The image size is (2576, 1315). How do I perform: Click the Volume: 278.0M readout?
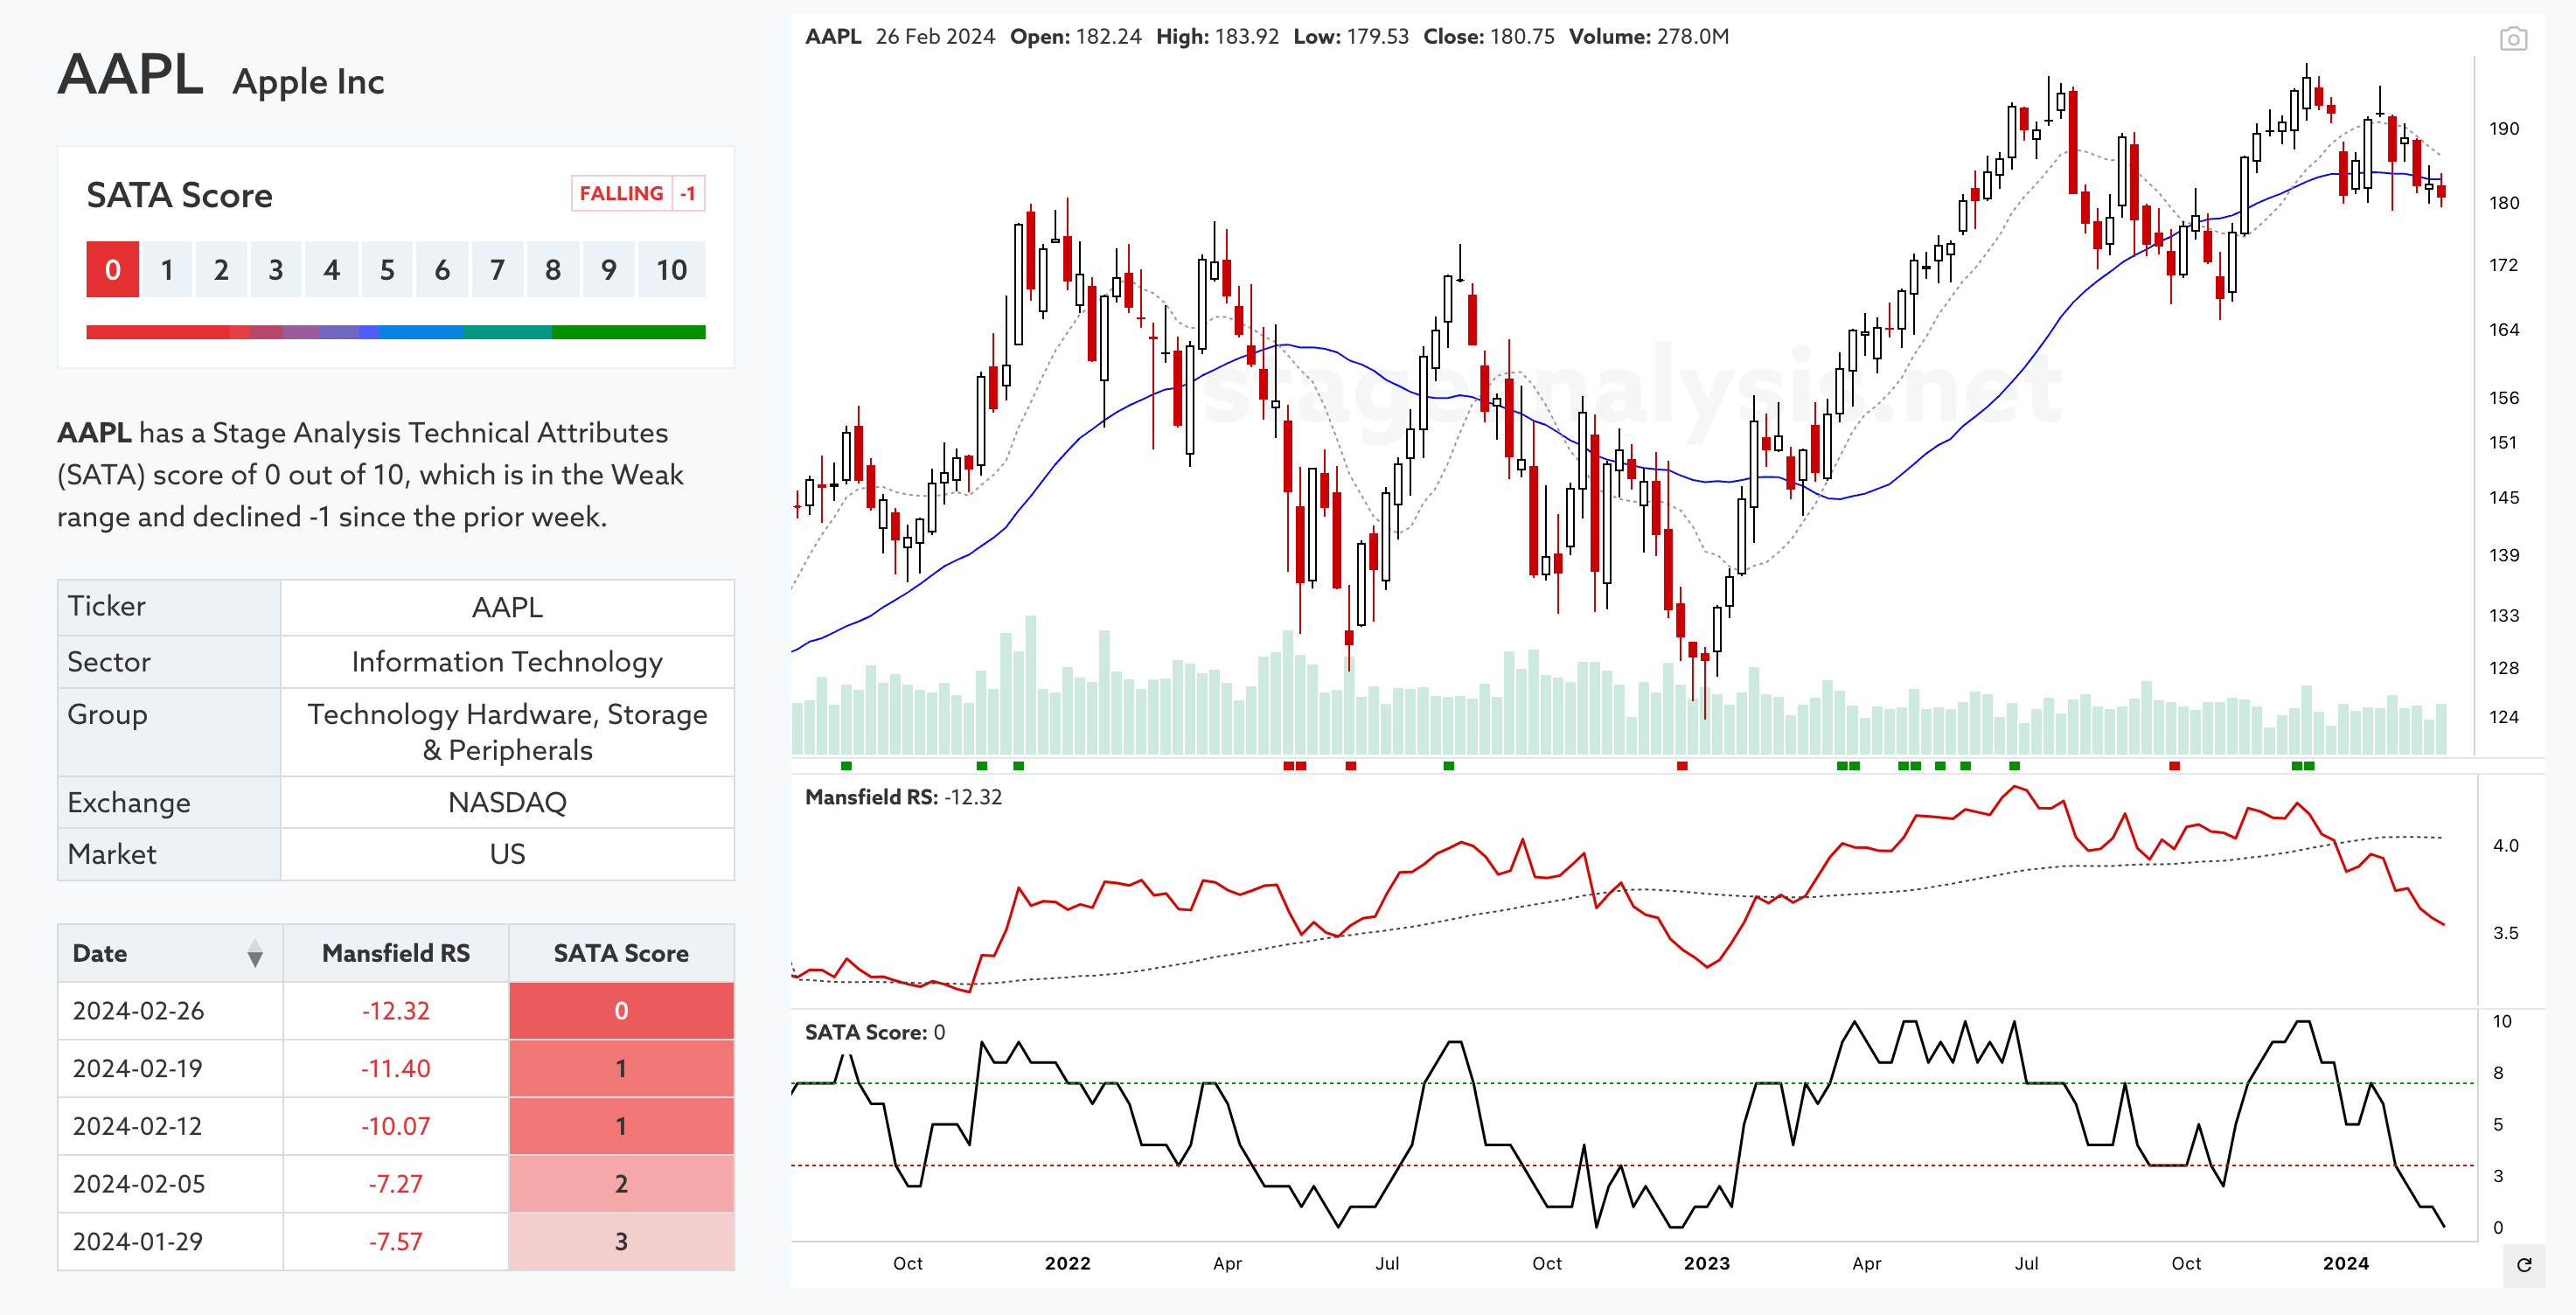pos(1648,37)
